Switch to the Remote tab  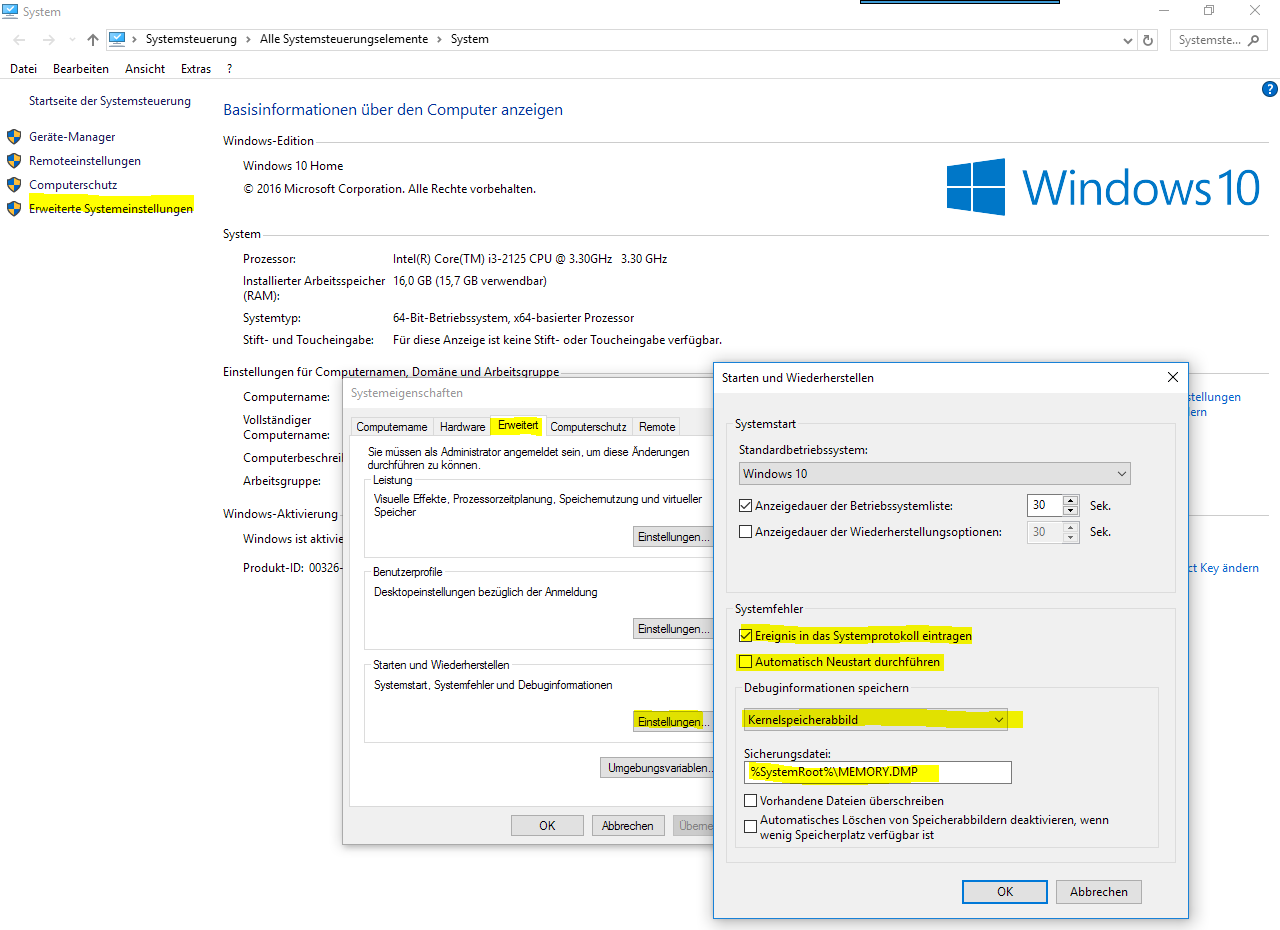point(657,427)
